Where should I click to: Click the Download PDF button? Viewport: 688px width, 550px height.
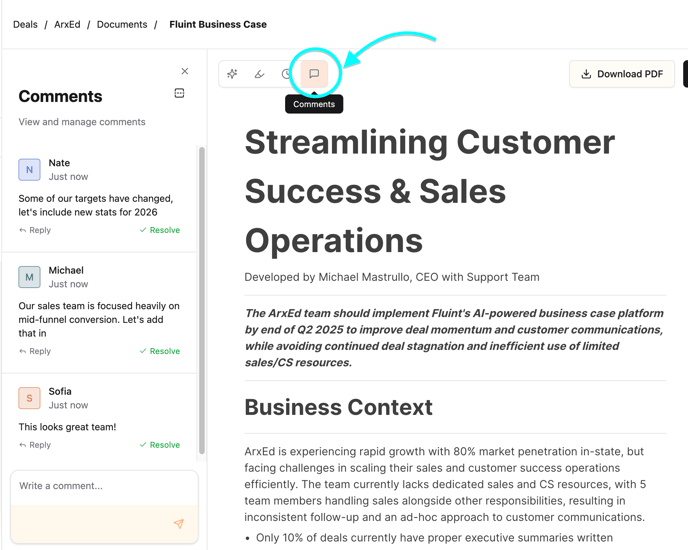(x=622, y=74)
